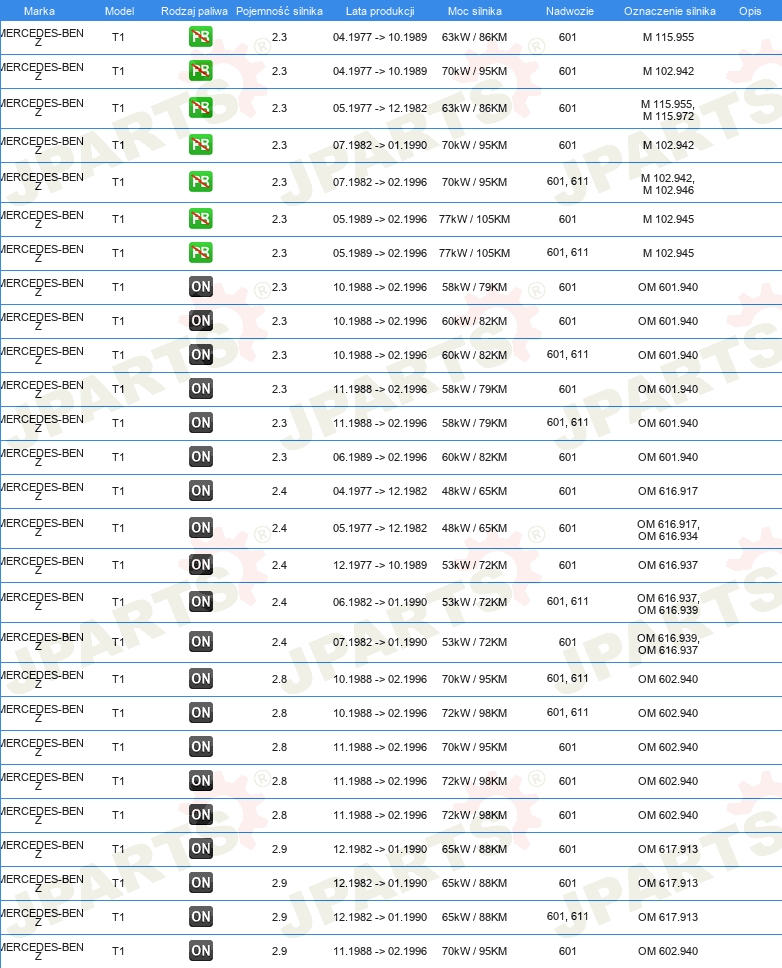Select '11.1988 -> 02.1996' in the 2.9 row
This screenshot has height=968, width=782.
click(380, 951)
